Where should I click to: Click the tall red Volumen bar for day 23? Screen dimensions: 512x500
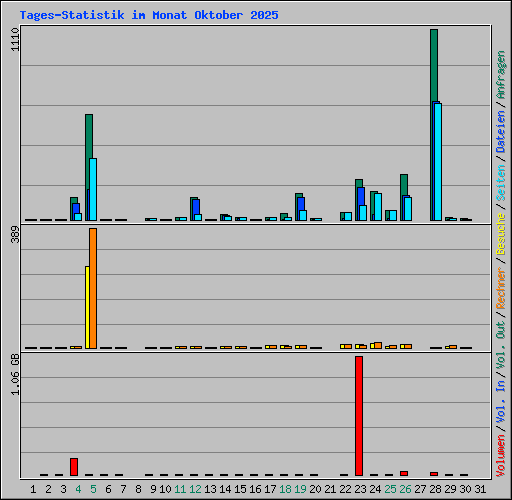359,416
